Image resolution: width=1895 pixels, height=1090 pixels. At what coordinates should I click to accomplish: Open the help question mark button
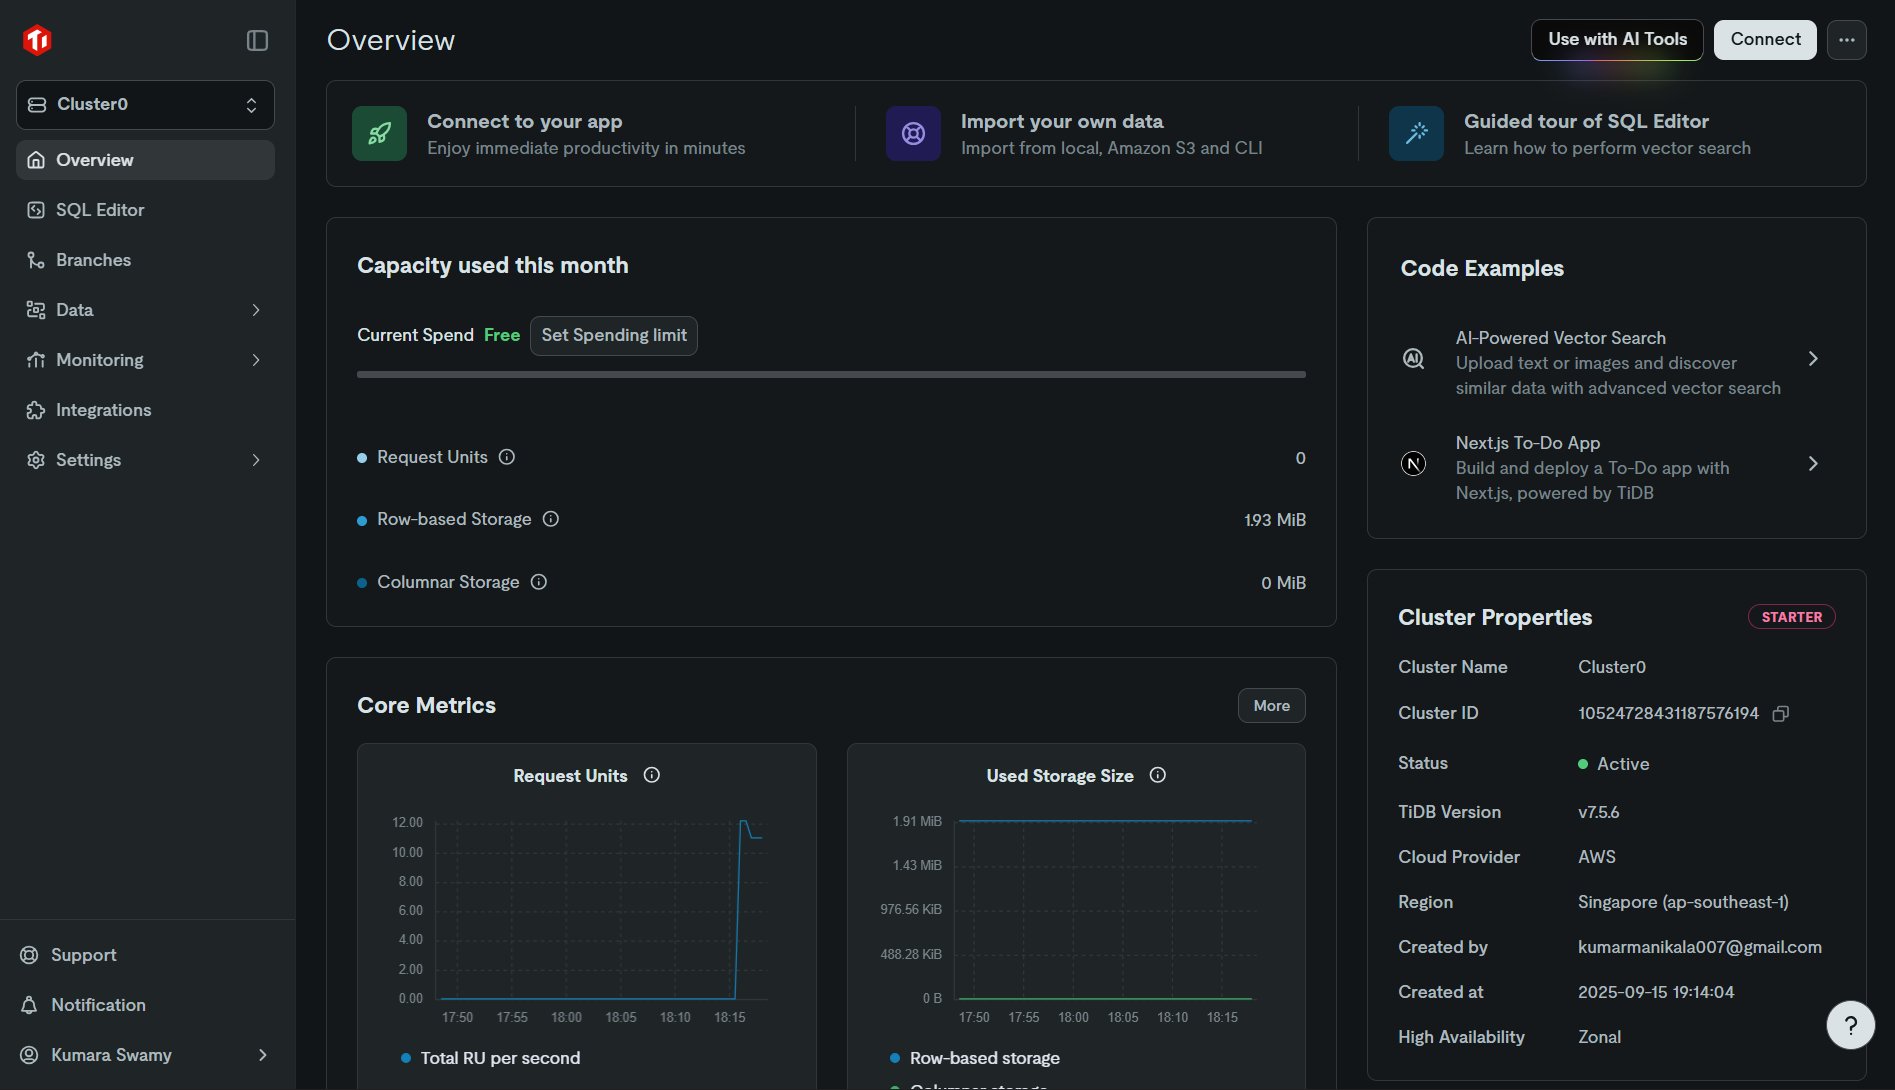click(1850, 1025)
